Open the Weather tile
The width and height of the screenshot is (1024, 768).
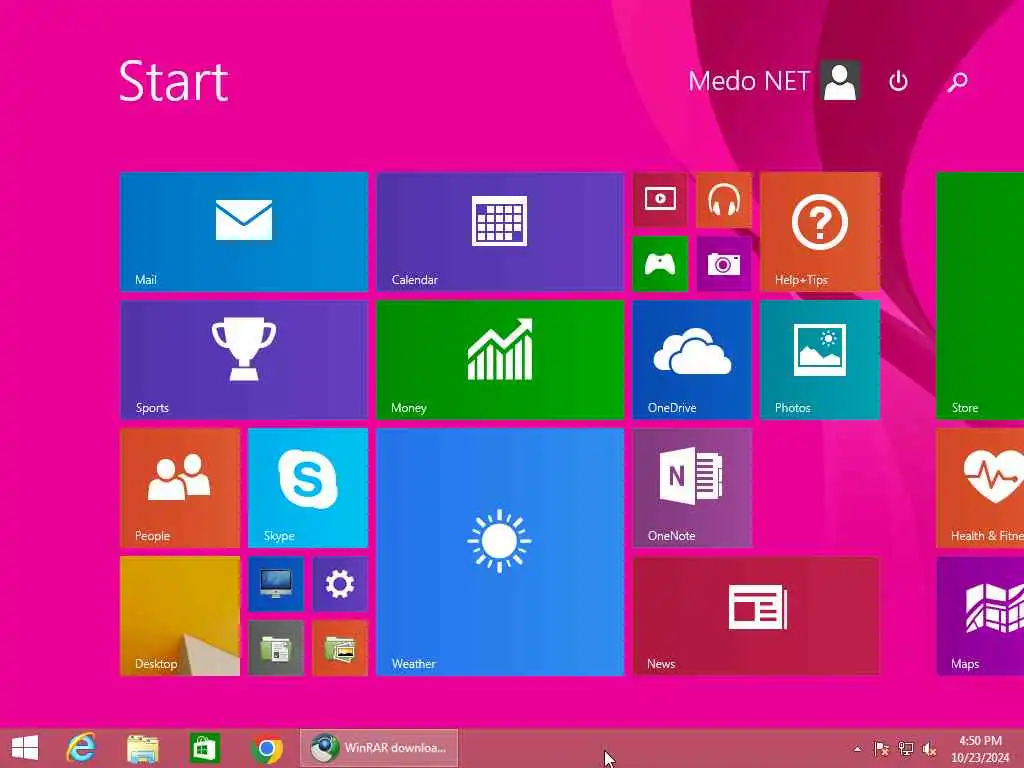500,552
